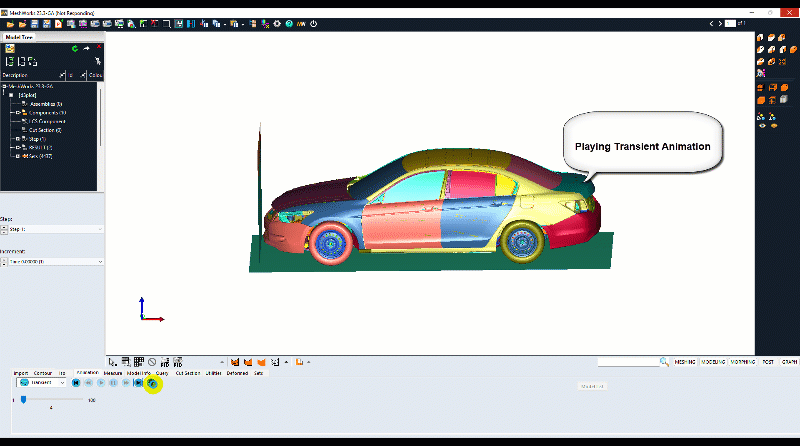
Task: Click the power icon in top toolbar
Action: coord(313,24)
